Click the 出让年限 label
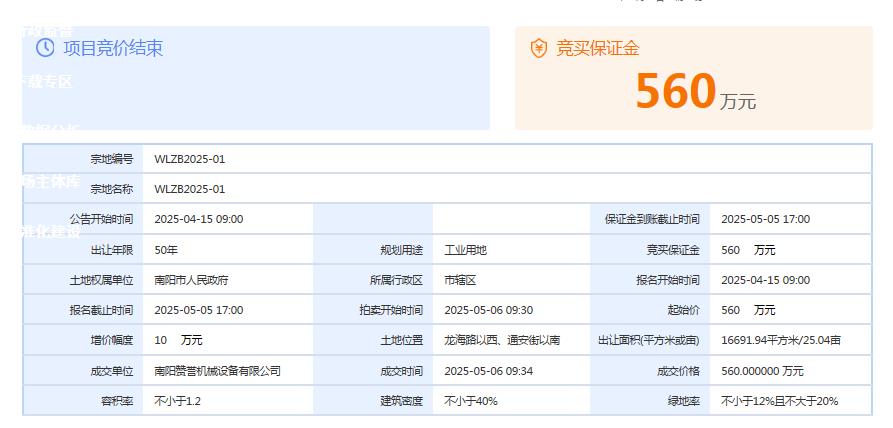The width and height of the screenshot is (893, 428). tap(112, 250)
